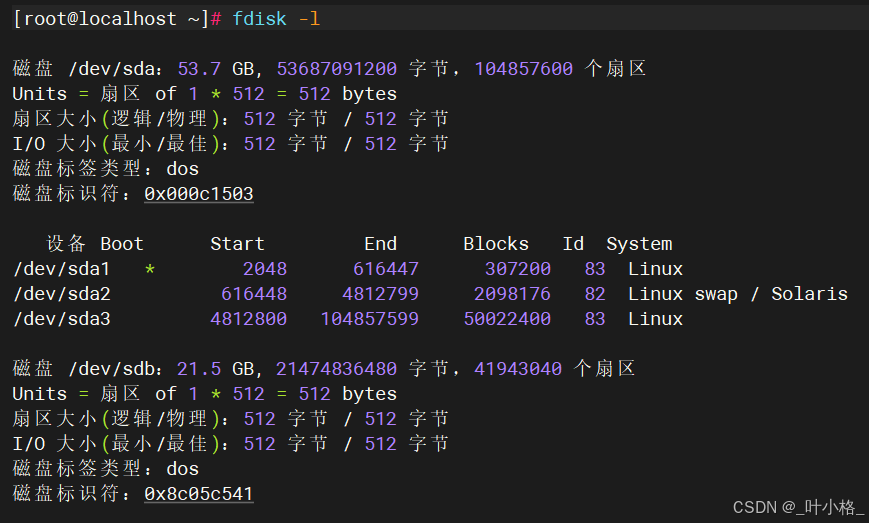Viewport: 869px width, 523px height.
Task: Click the 'dos' label type under /dev/sdb
Action: (182, 469)
